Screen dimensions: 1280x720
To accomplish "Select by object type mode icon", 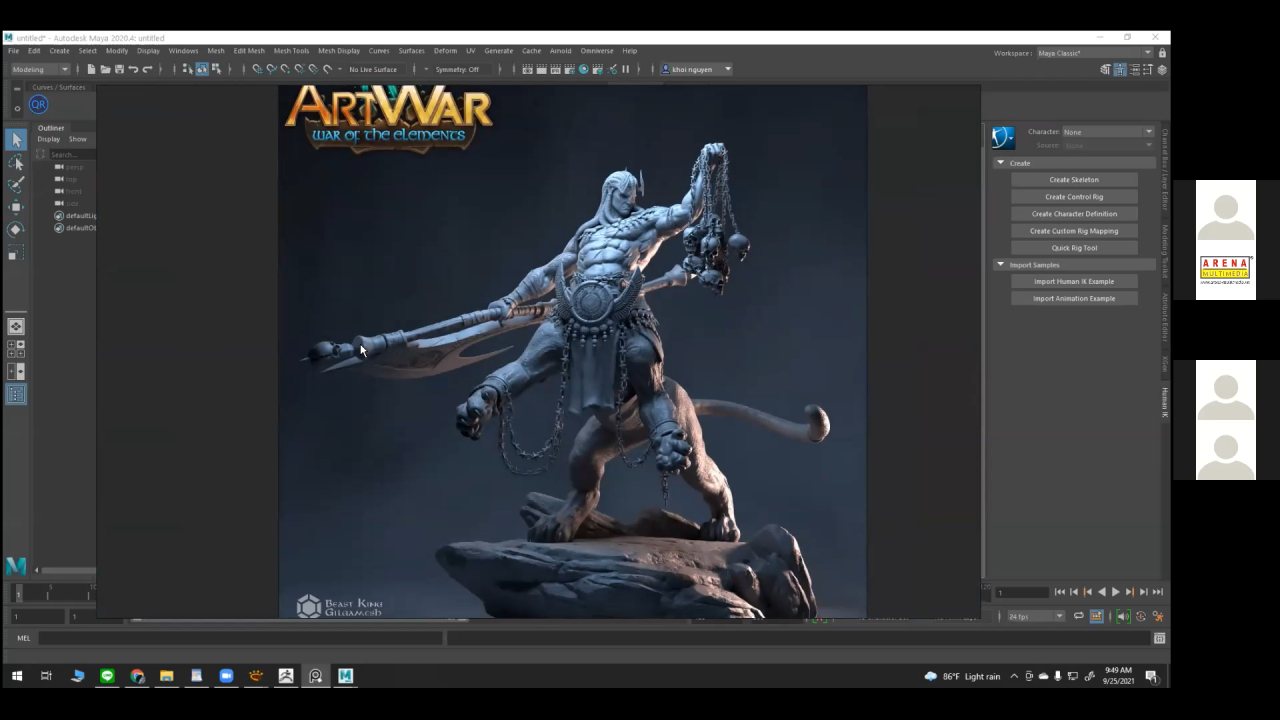I will coord(201,69).
